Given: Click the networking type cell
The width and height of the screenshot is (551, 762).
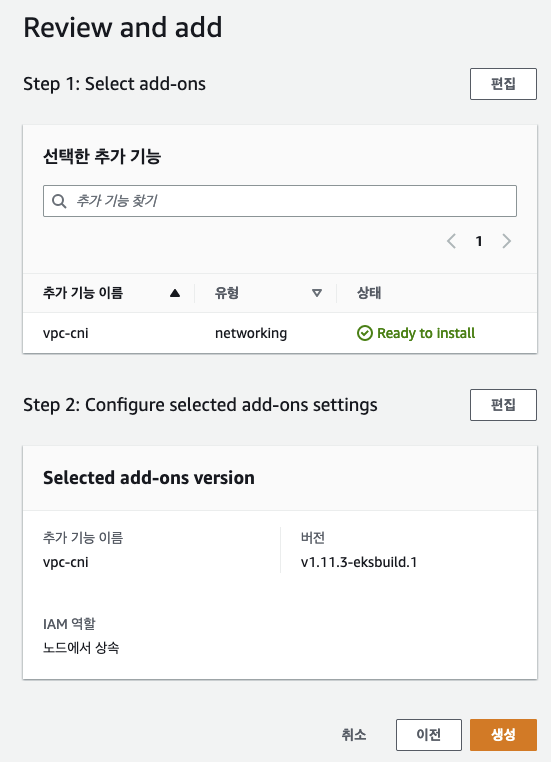Looking at the screenshot, I should (251, 333).
